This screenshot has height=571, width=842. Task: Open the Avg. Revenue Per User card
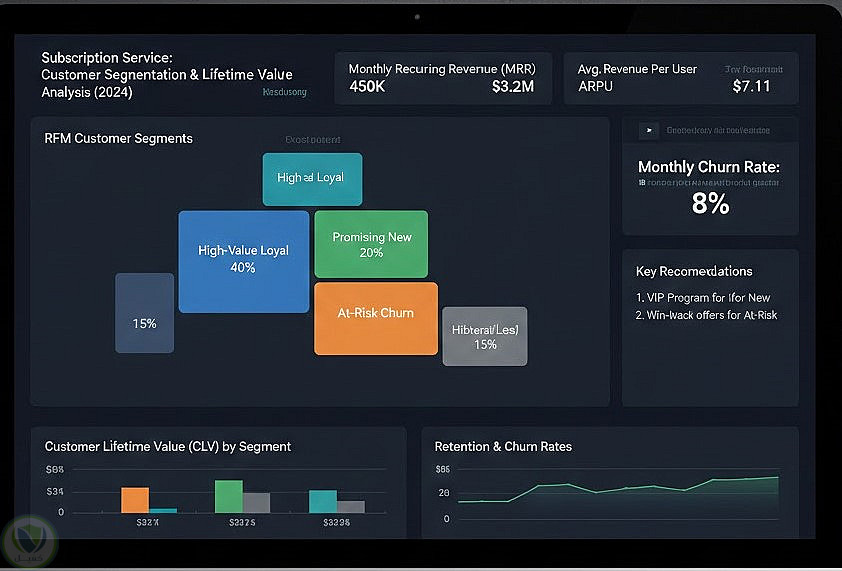[681, 78]
